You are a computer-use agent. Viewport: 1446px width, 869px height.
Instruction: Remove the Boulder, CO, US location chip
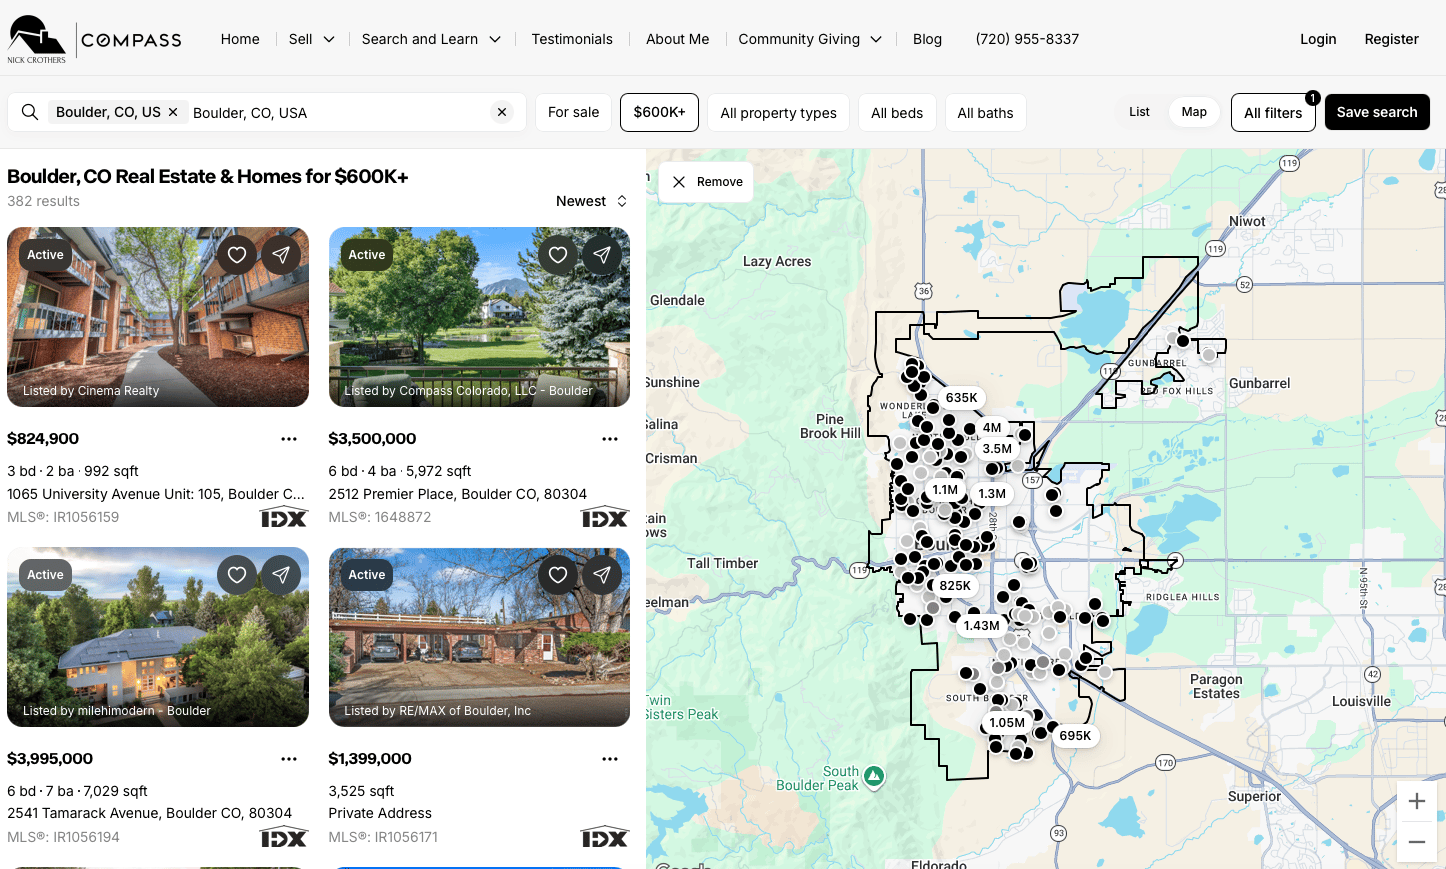[x=173, y=112]
